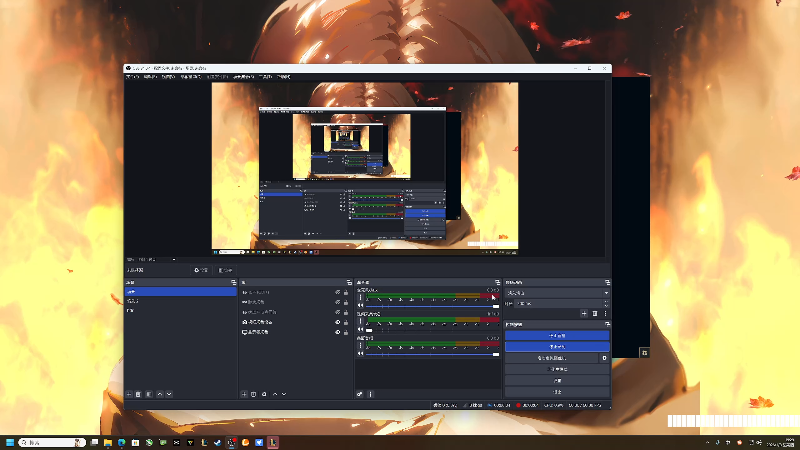Add a new source with the plus icon
The image size is (800, 450).
(x=244, y=394)
